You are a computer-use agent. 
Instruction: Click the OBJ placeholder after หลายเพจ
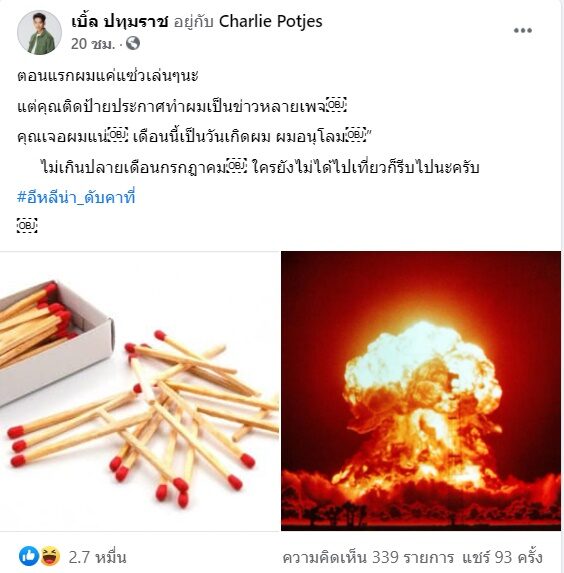click(336, 105)
